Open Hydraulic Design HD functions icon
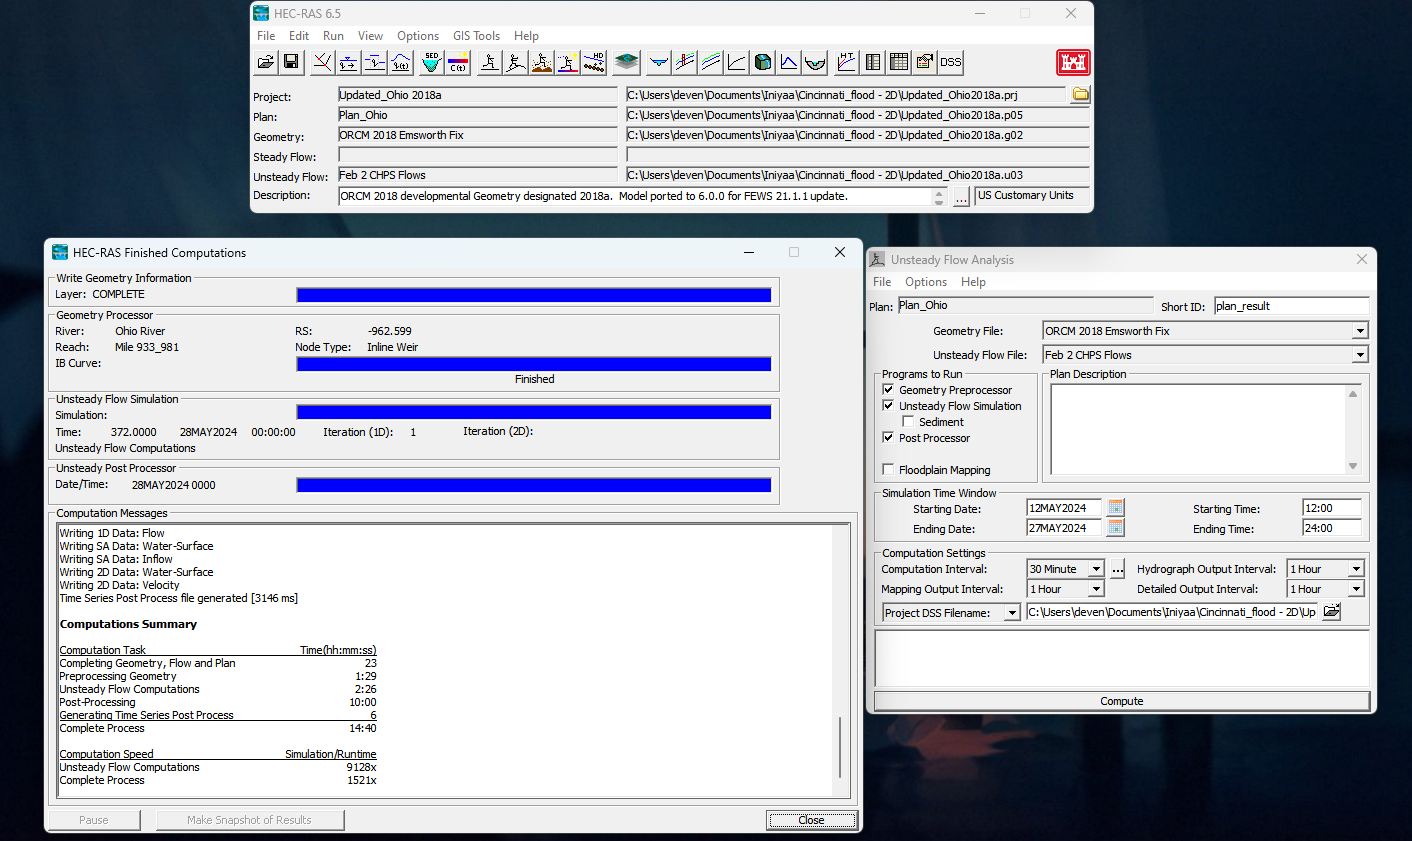This screenshot has height=841, width=1412. pos(594,62)
